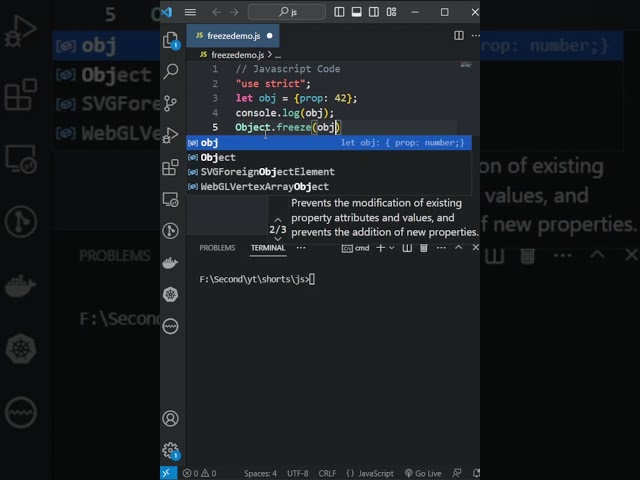The height and width of the screenshot is (480, 640).
Task: Select the freezedemo.js editor tab
Action: click(233, 36)
